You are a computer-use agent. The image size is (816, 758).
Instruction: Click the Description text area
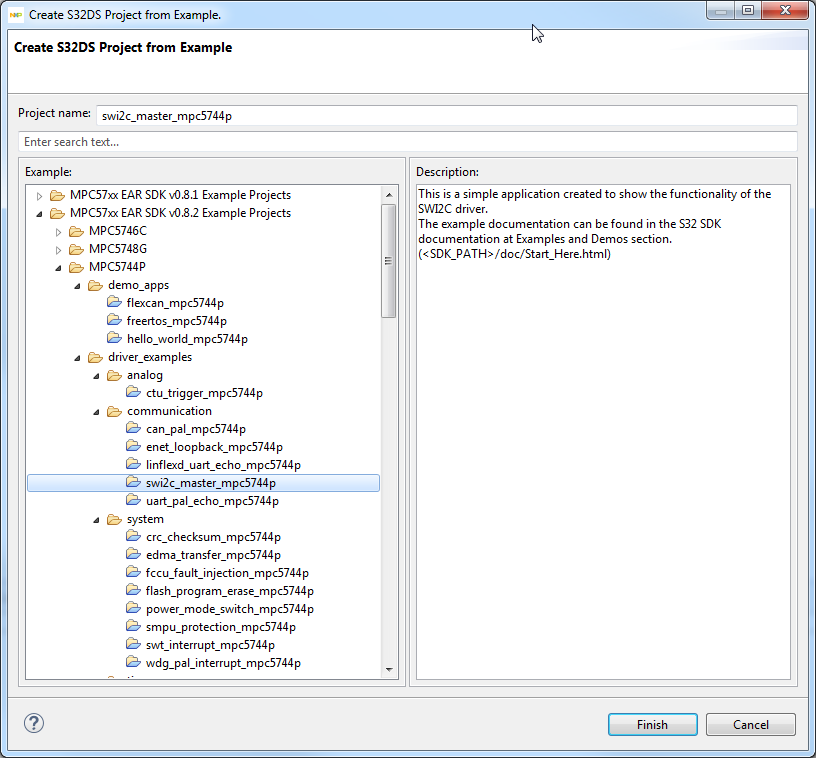pos(603,432)
